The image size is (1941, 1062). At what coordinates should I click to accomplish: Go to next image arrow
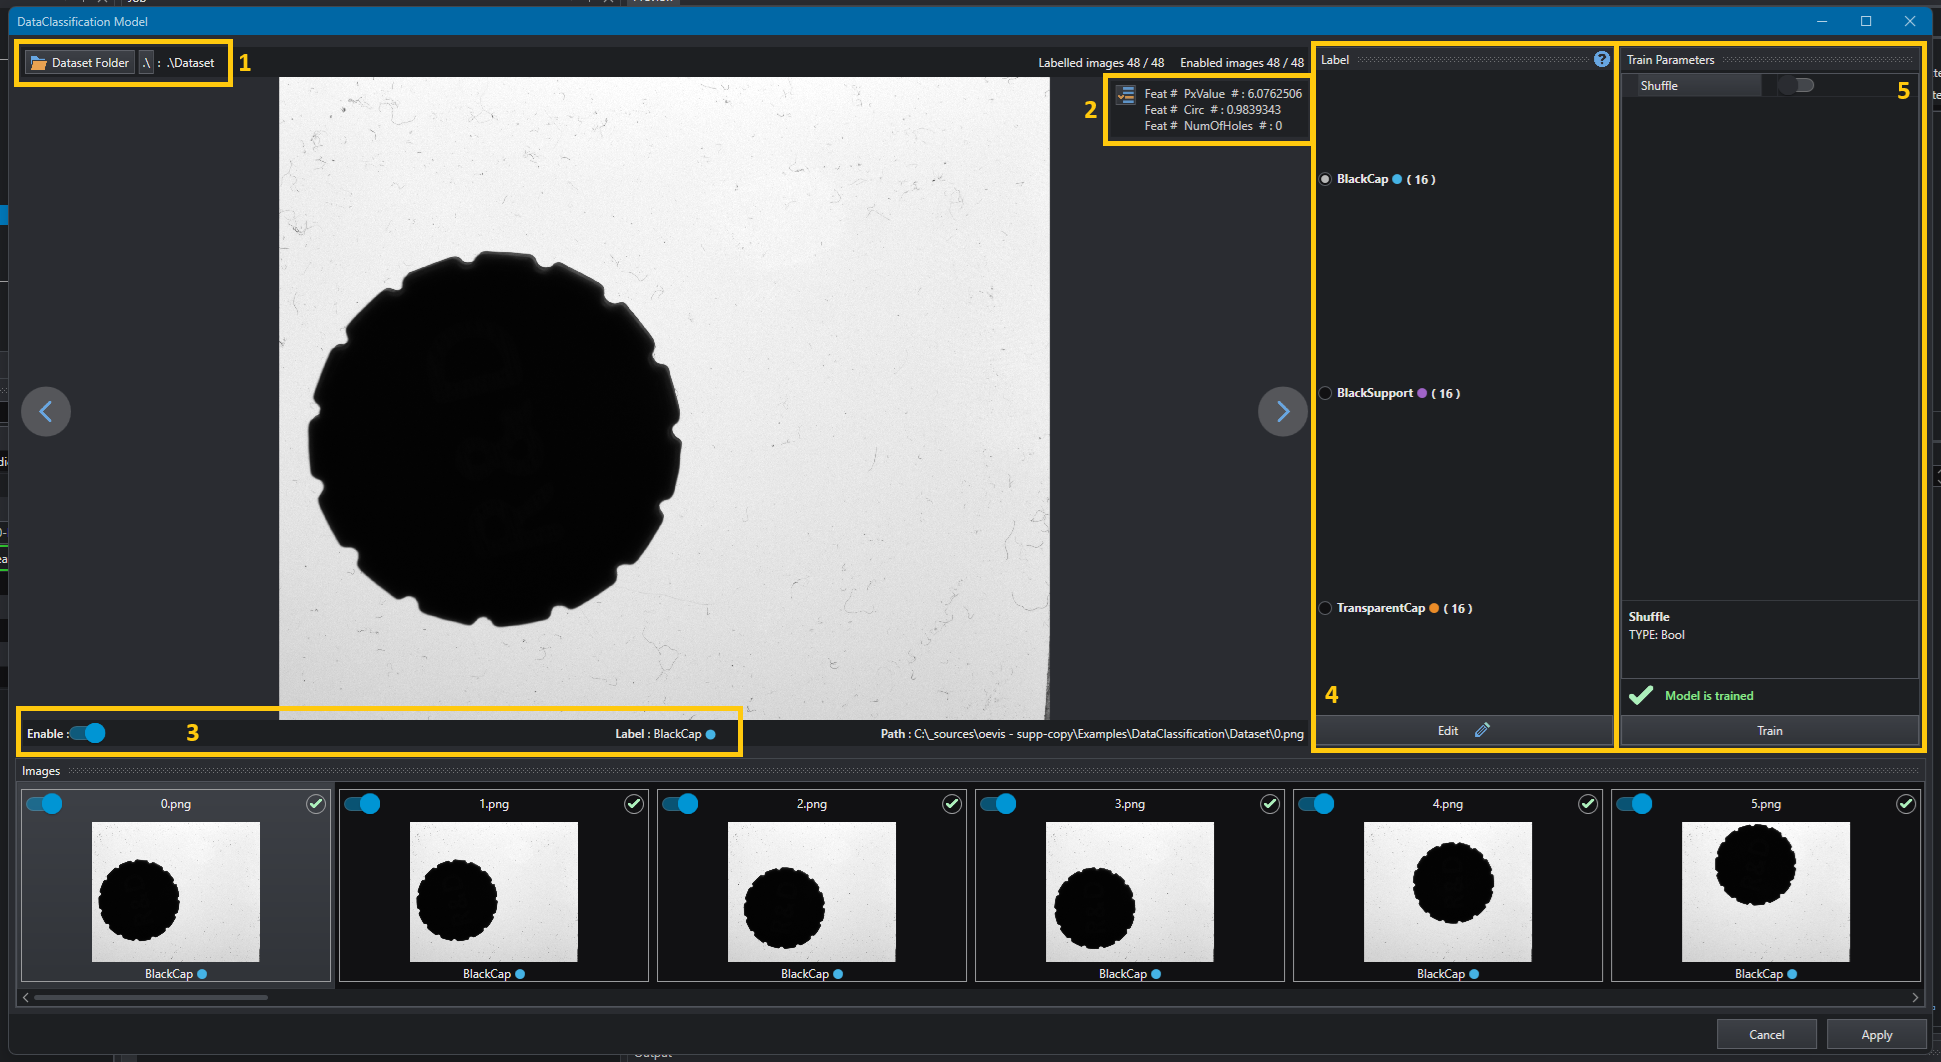tap(1282, 411)
